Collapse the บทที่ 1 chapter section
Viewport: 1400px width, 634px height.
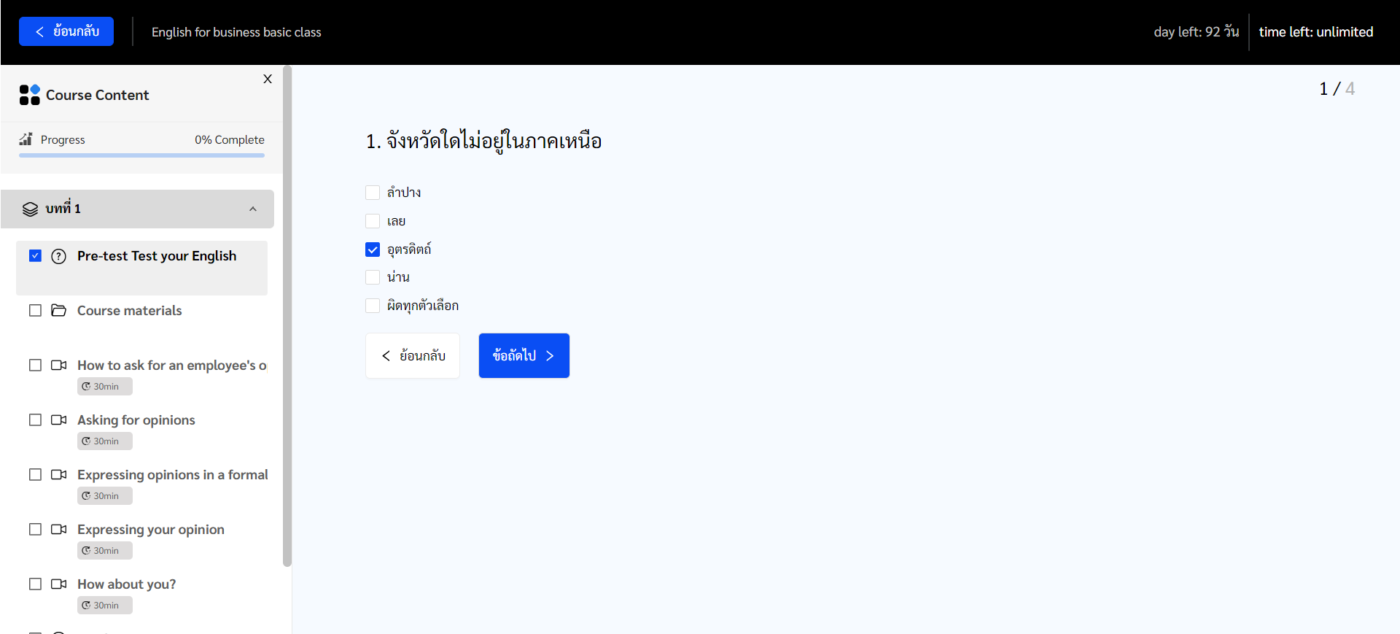pos(252,209)
